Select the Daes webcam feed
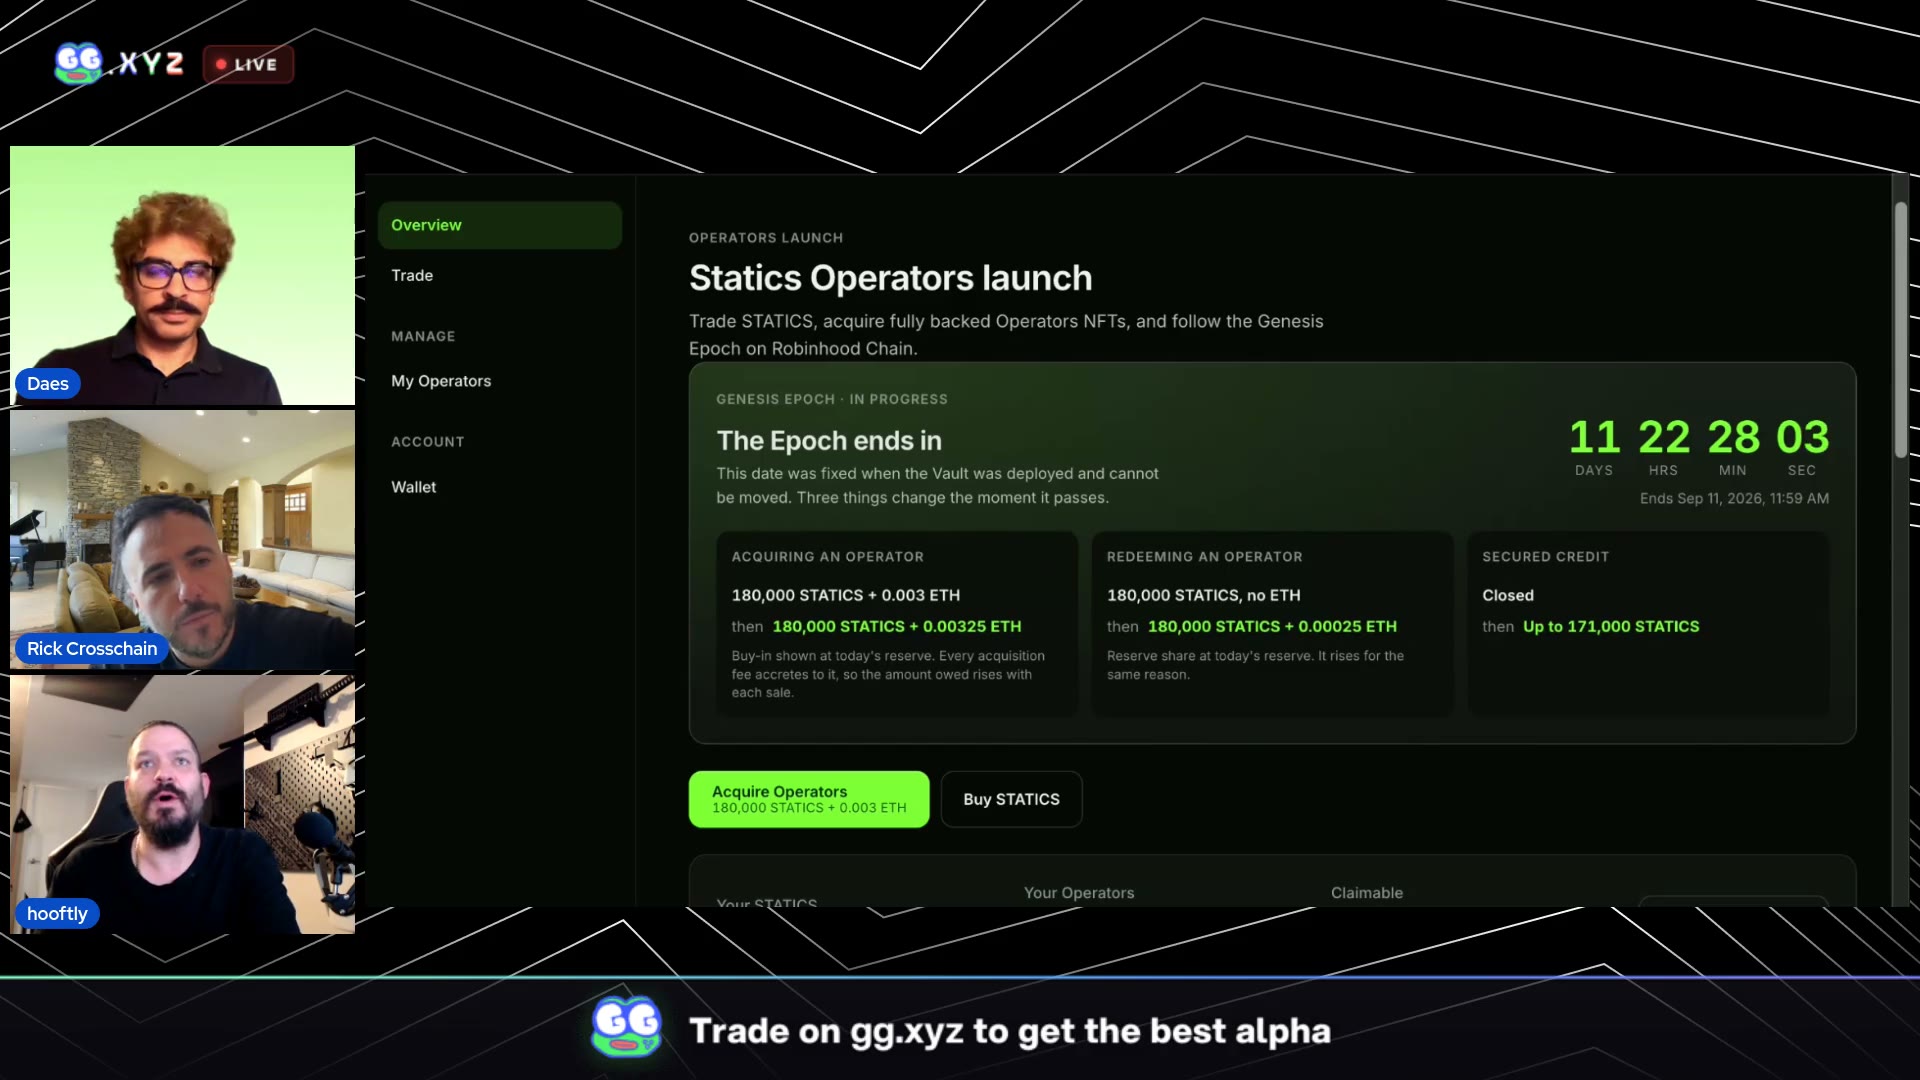This screenshot has width=1920, height=1080. 182,275
